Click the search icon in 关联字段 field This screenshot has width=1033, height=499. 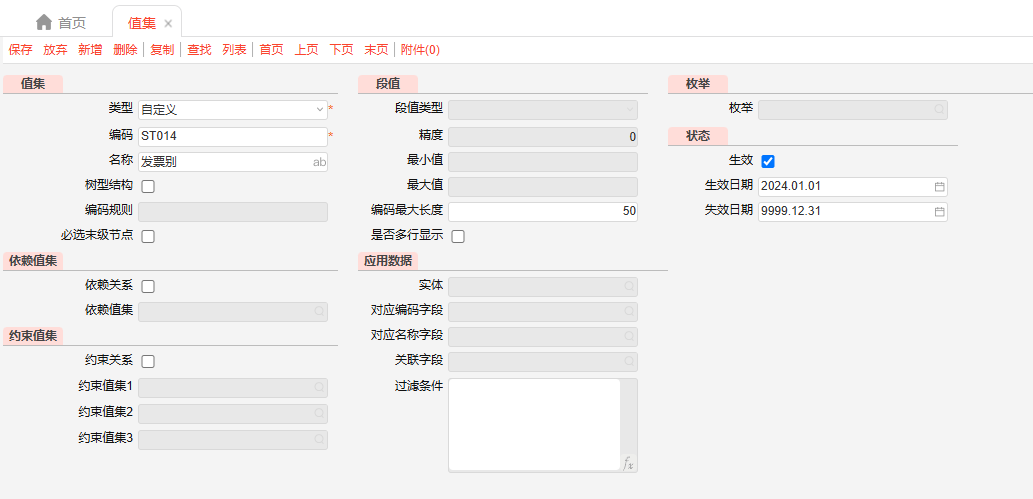629,361
